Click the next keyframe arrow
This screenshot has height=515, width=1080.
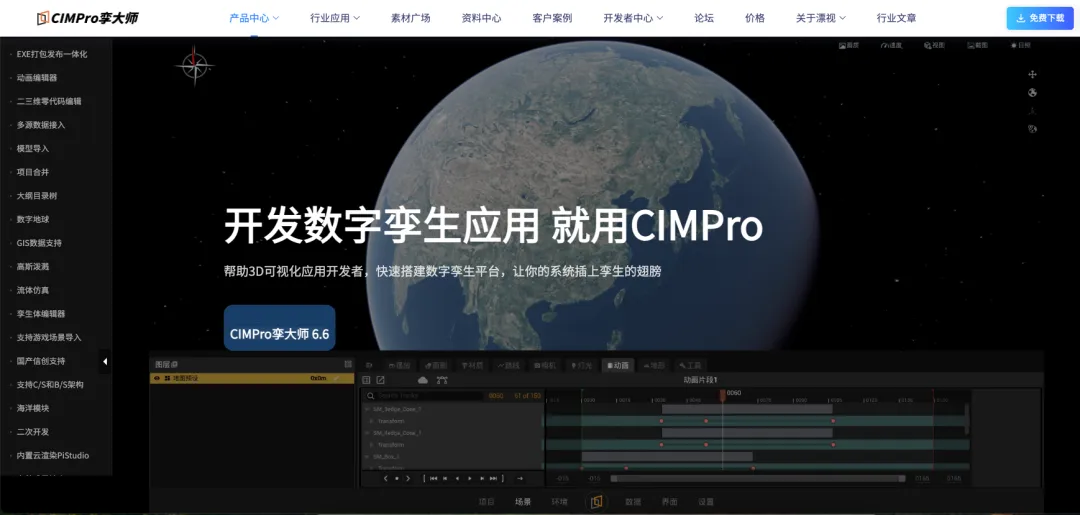pyautogui.click(x=408, y=479)
